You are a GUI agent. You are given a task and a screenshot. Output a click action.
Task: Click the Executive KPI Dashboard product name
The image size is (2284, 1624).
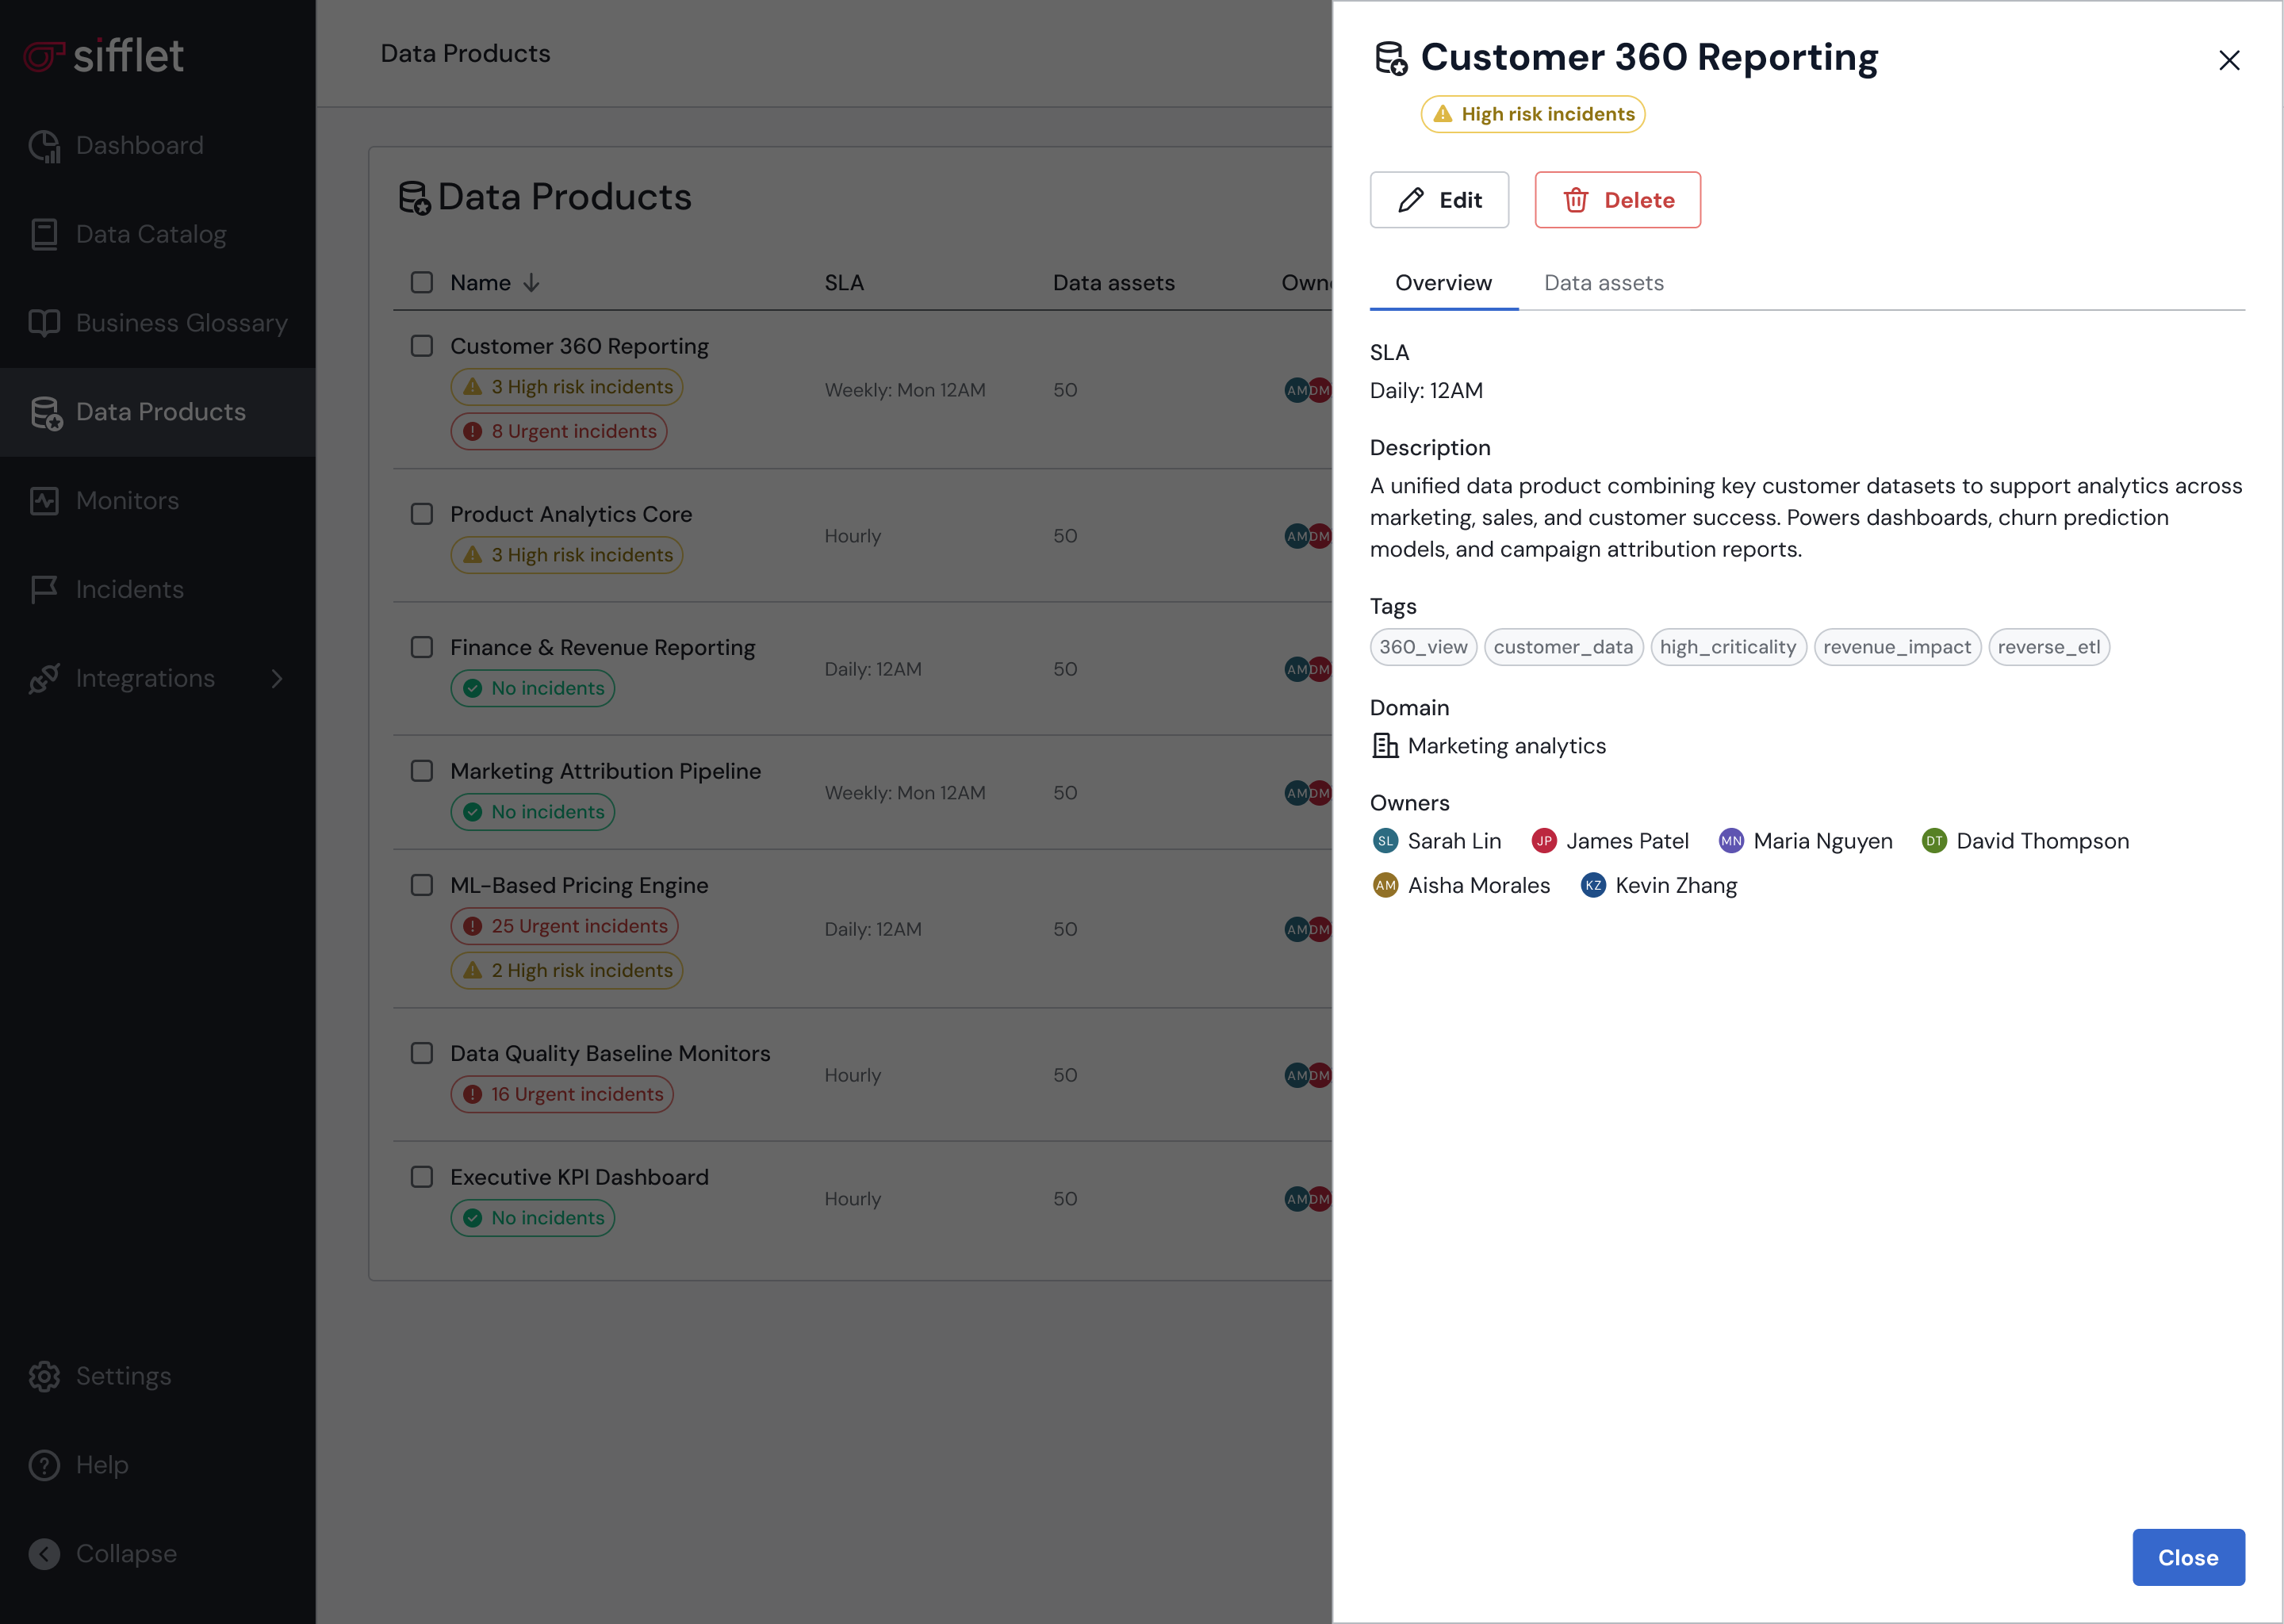pos(579,1177)
